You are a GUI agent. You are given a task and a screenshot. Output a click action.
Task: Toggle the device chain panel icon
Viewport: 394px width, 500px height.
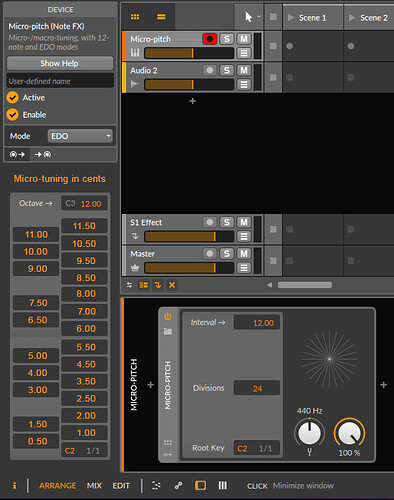click(156, 486)
